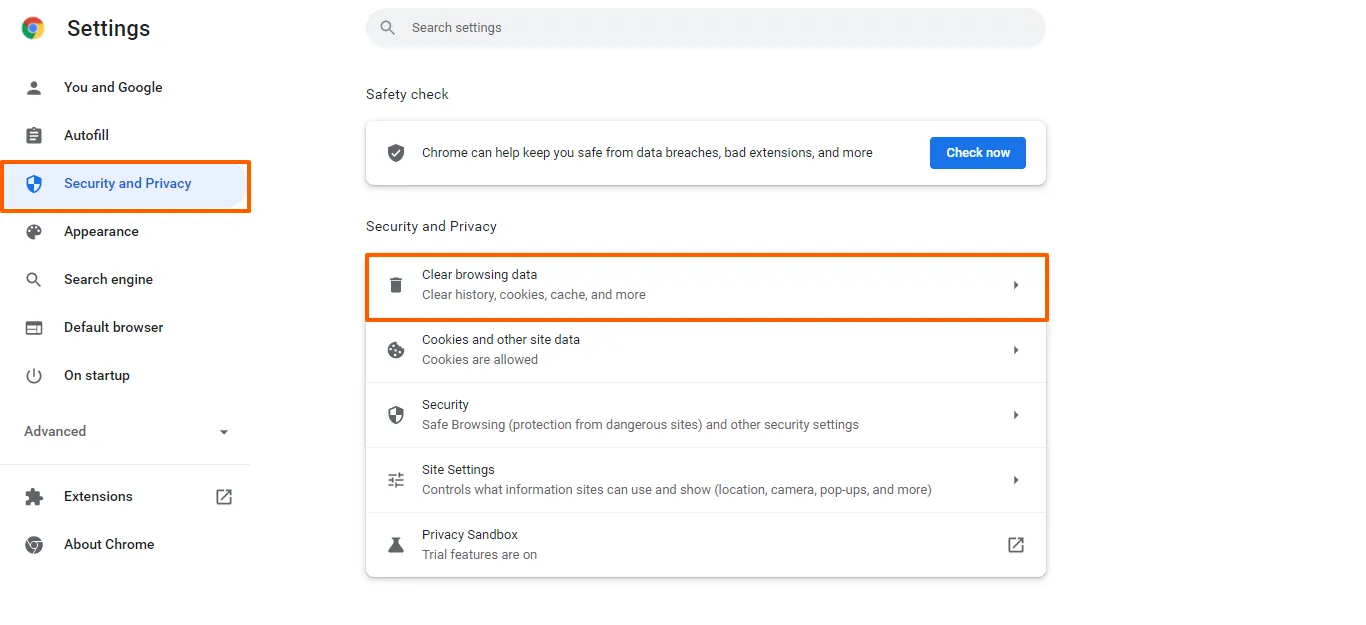Open the About Chrome page
1366x625 pixels.
125,545
